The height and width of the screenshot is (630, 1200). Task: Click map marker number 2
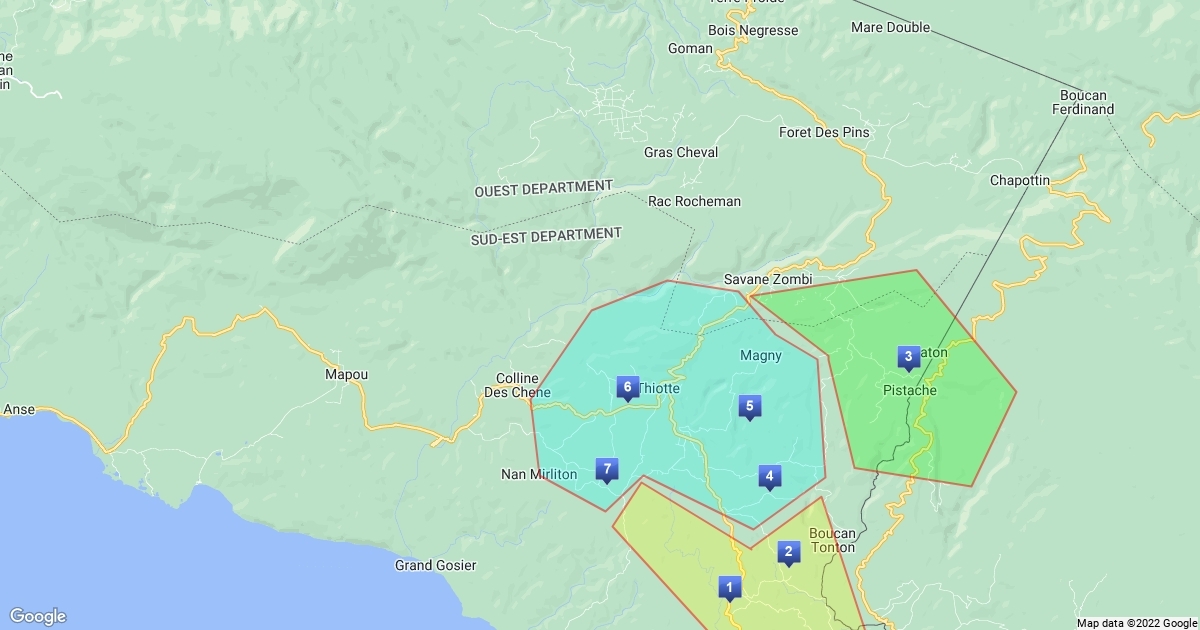[x=788, y=551]
